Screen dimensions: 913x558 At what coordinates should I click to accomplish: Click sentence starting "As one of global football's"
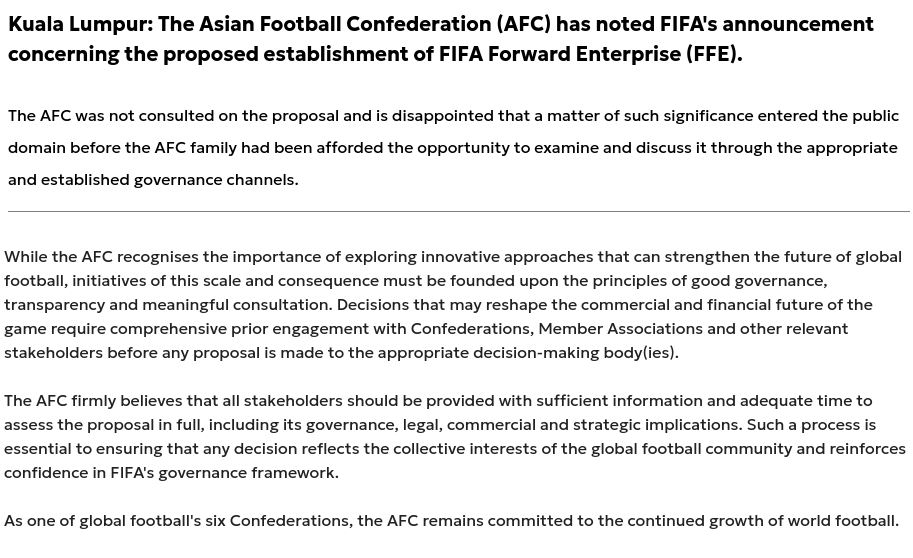[452, 520]
